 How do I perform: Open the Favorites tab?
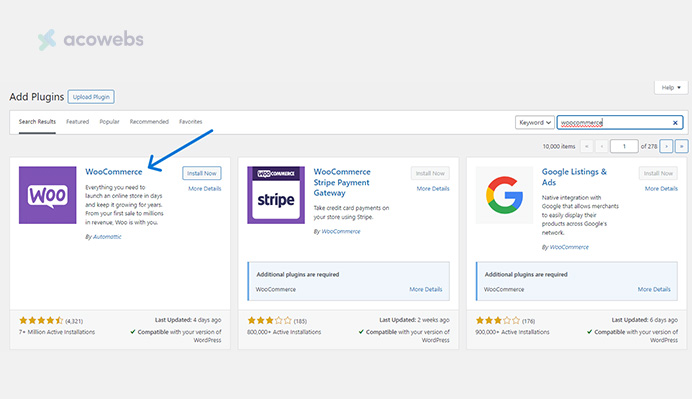pos(191,122)
